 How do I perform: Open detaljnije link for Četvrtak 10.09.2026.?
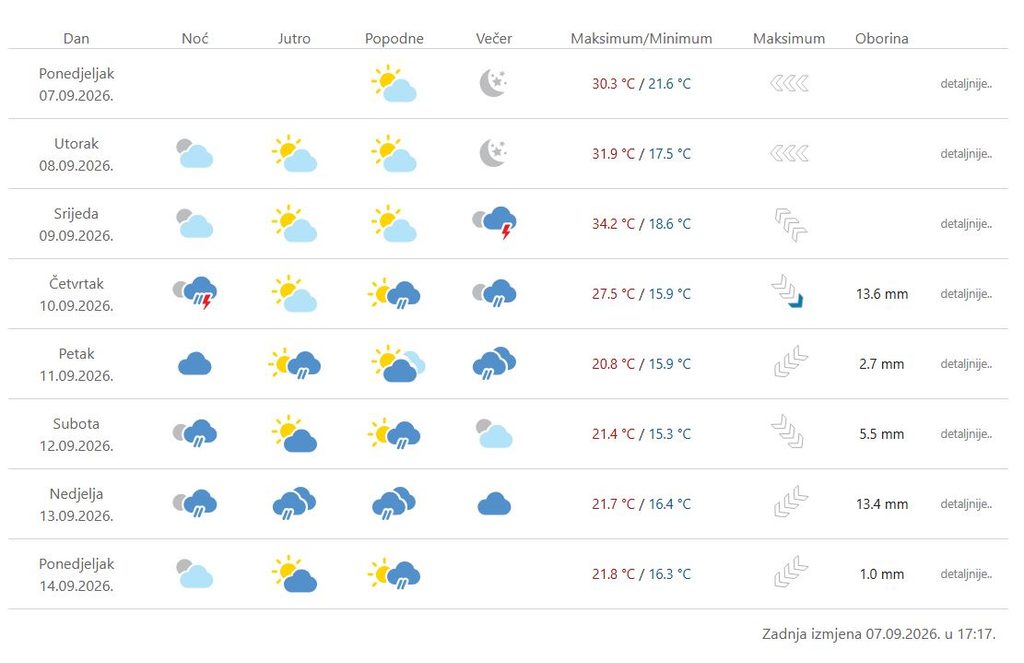point(966,294)
